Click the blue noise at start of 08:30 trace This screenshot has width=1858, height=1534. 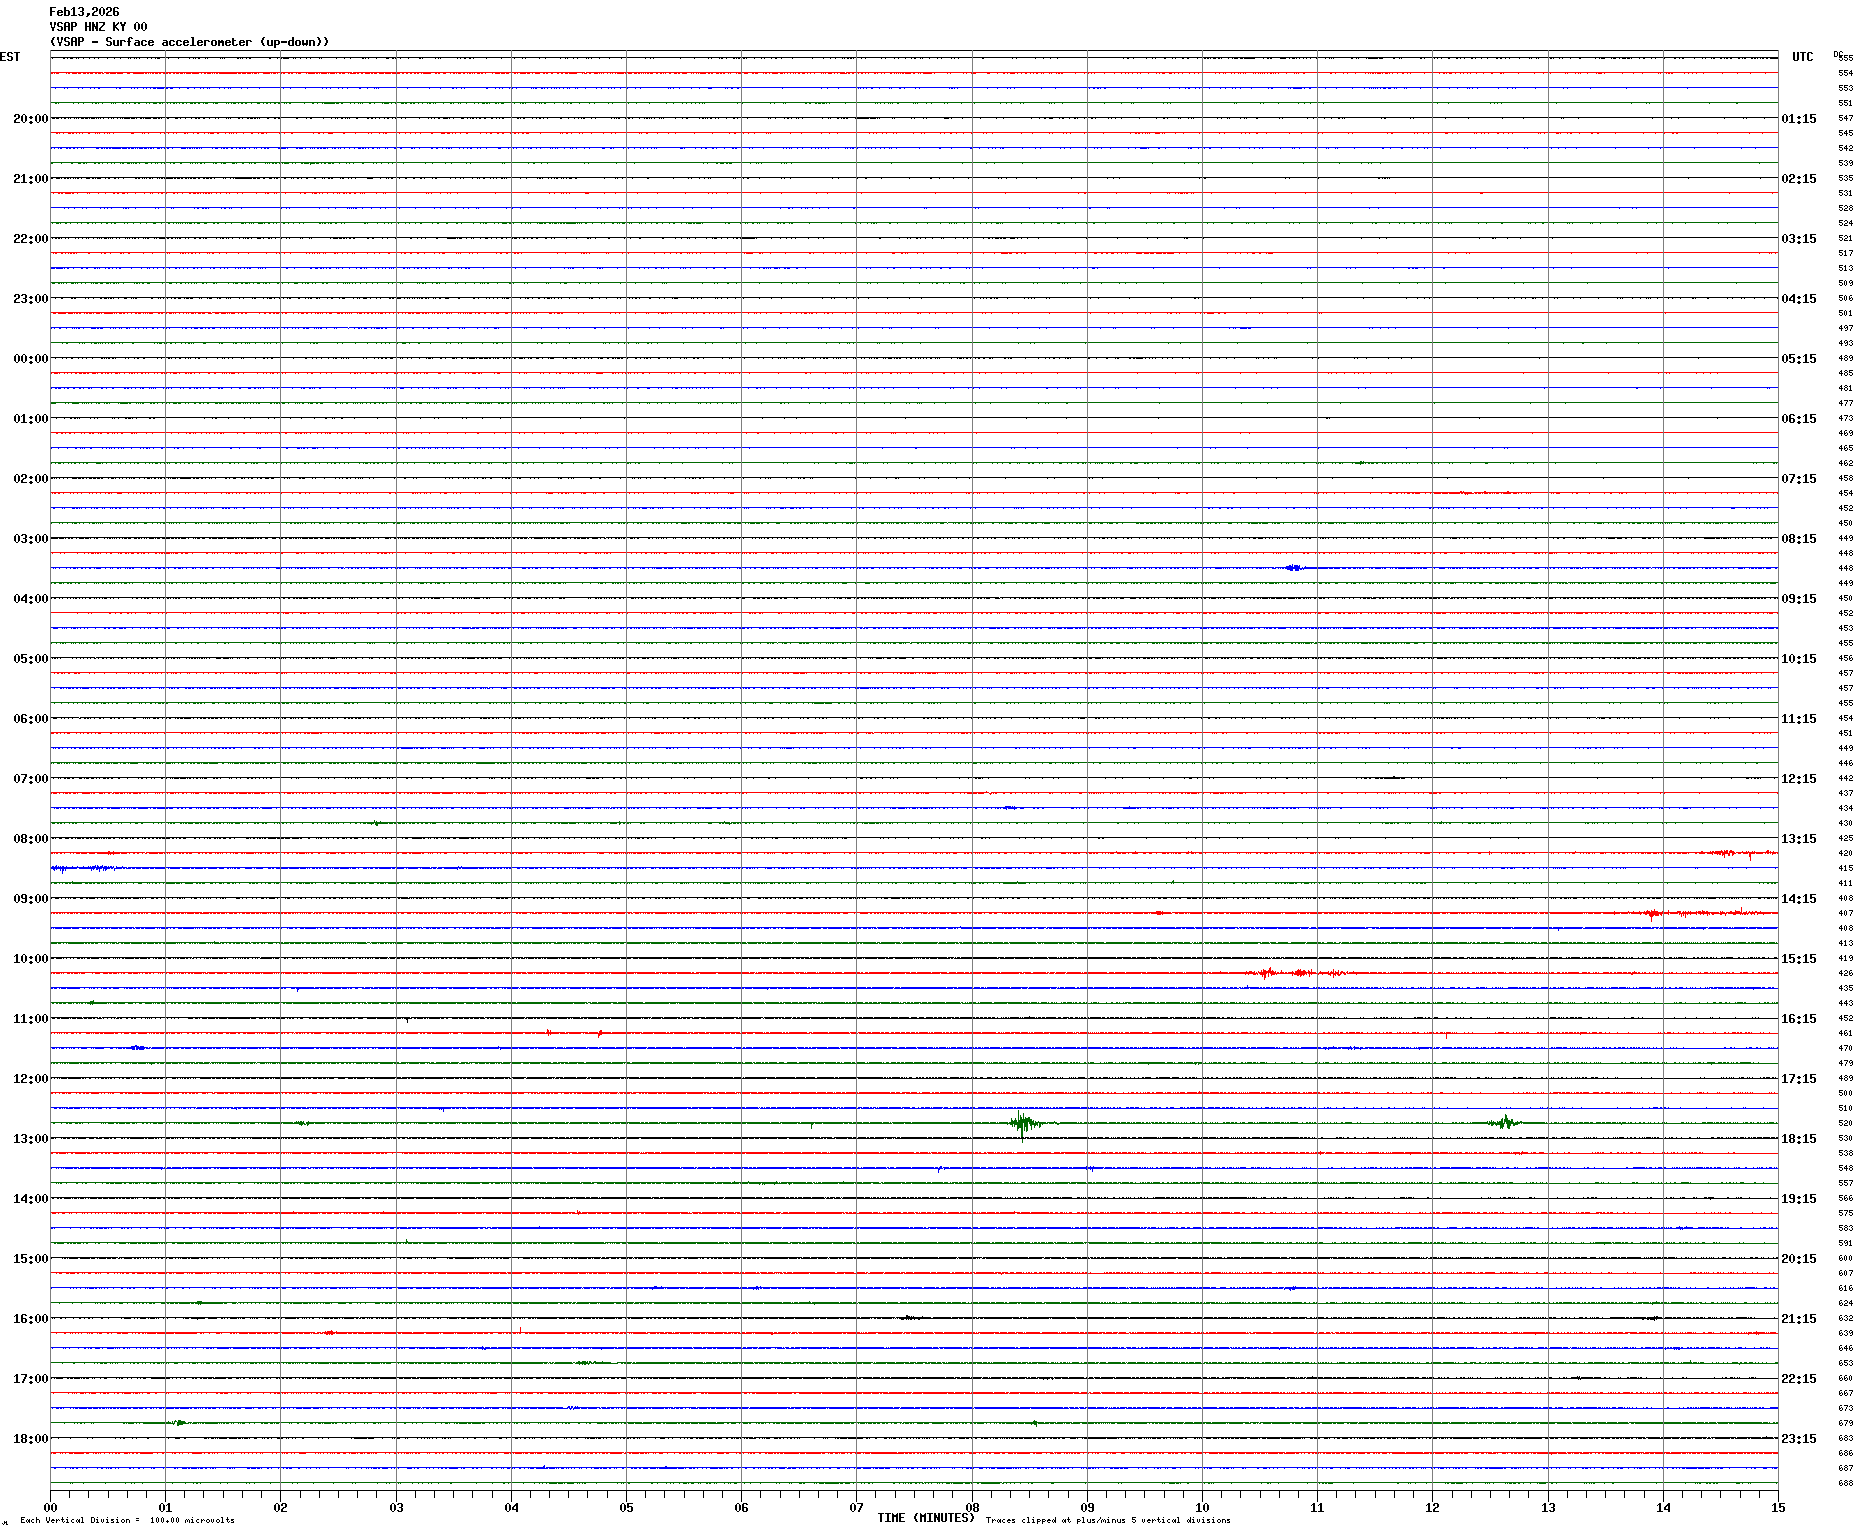click(80, 868)
